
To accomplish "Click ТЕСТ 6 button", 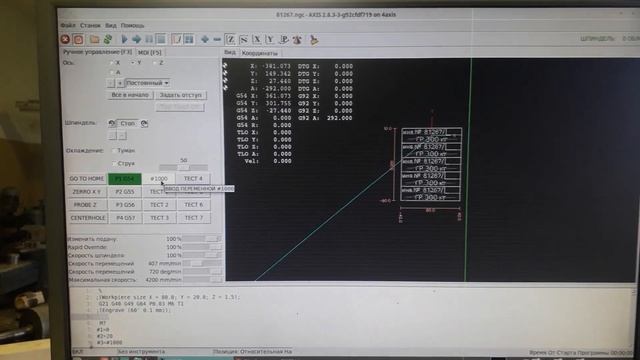I will [193, 205].
